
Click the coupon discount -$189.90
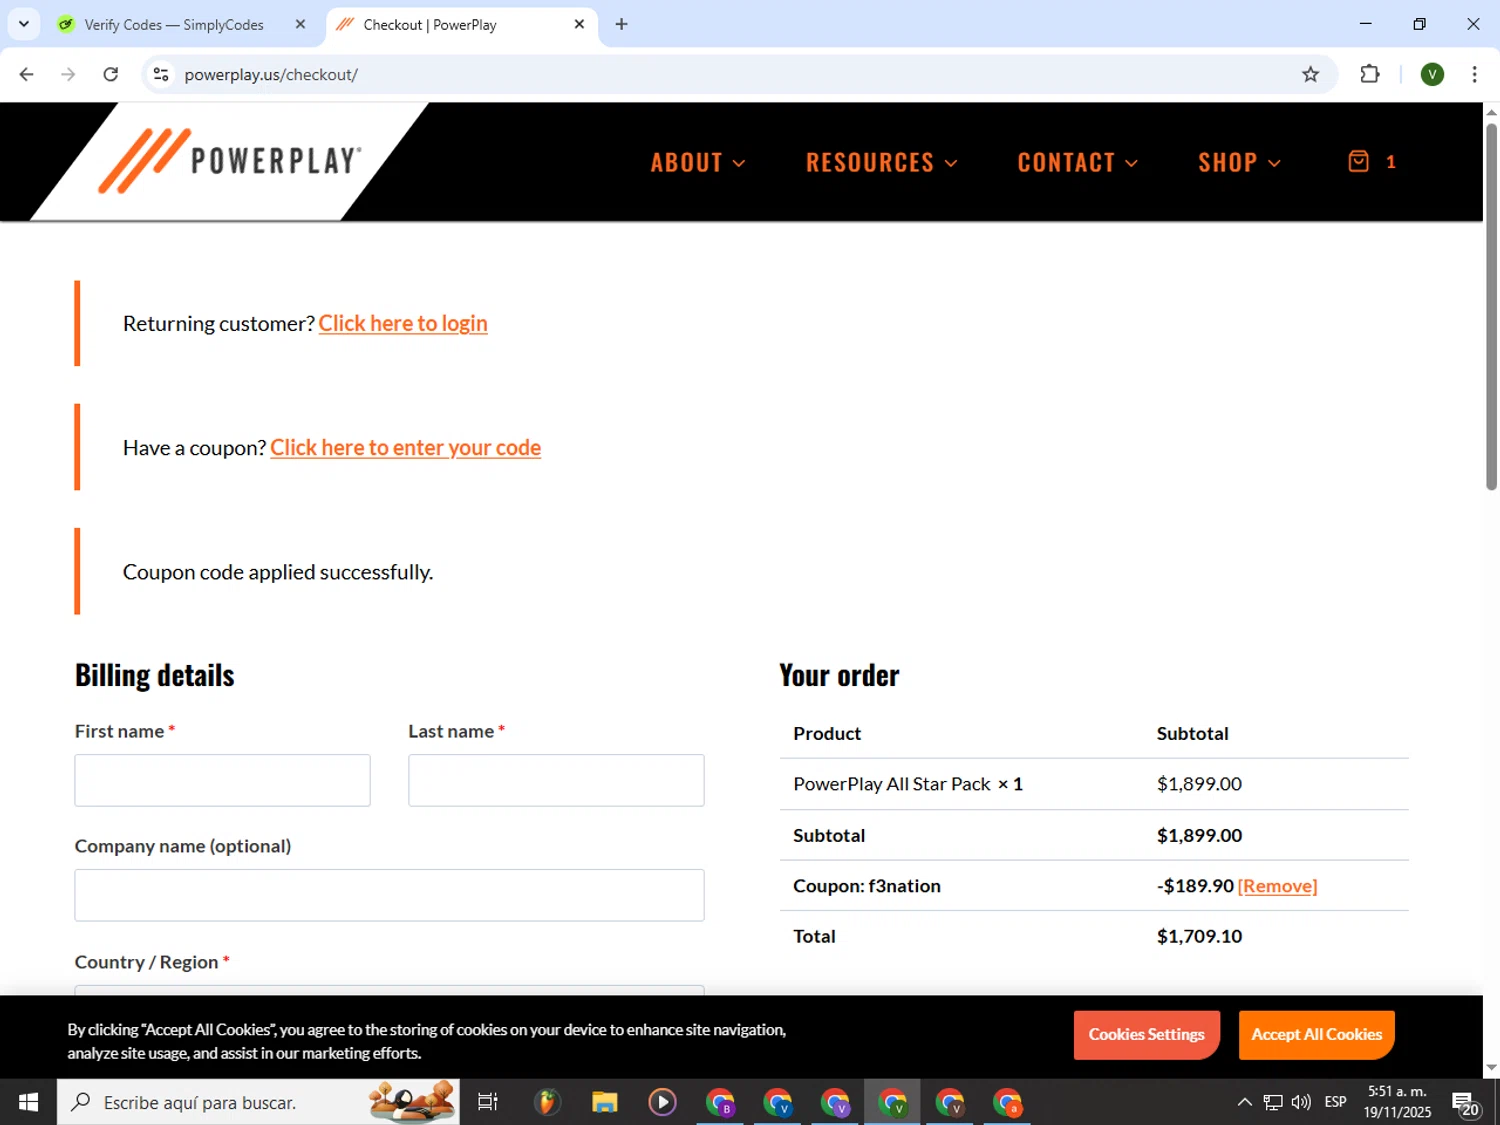click(x=1195, y=886)
